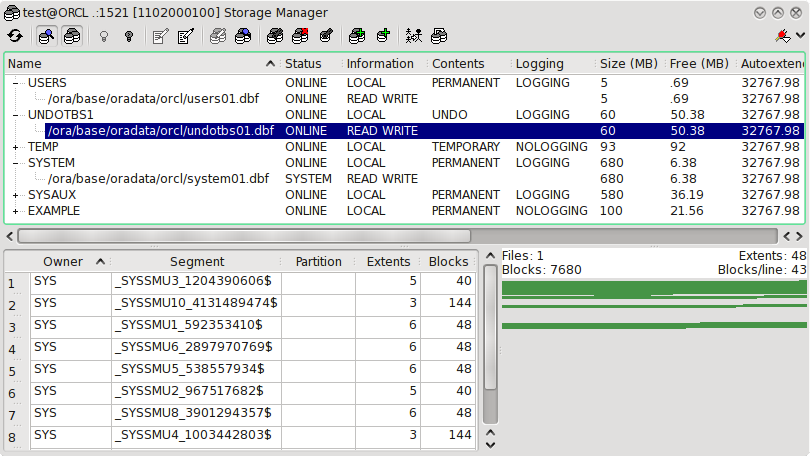Viewport: 810px width, 456px height.
Task: Click the first notepad with pencil icon
Action: [160, 36]
